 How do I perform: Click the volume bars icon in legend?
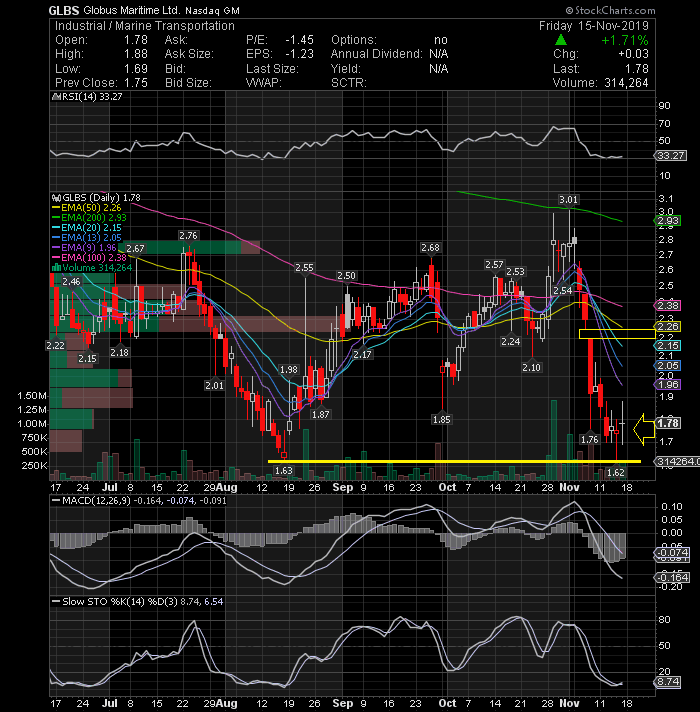point(56,268)
